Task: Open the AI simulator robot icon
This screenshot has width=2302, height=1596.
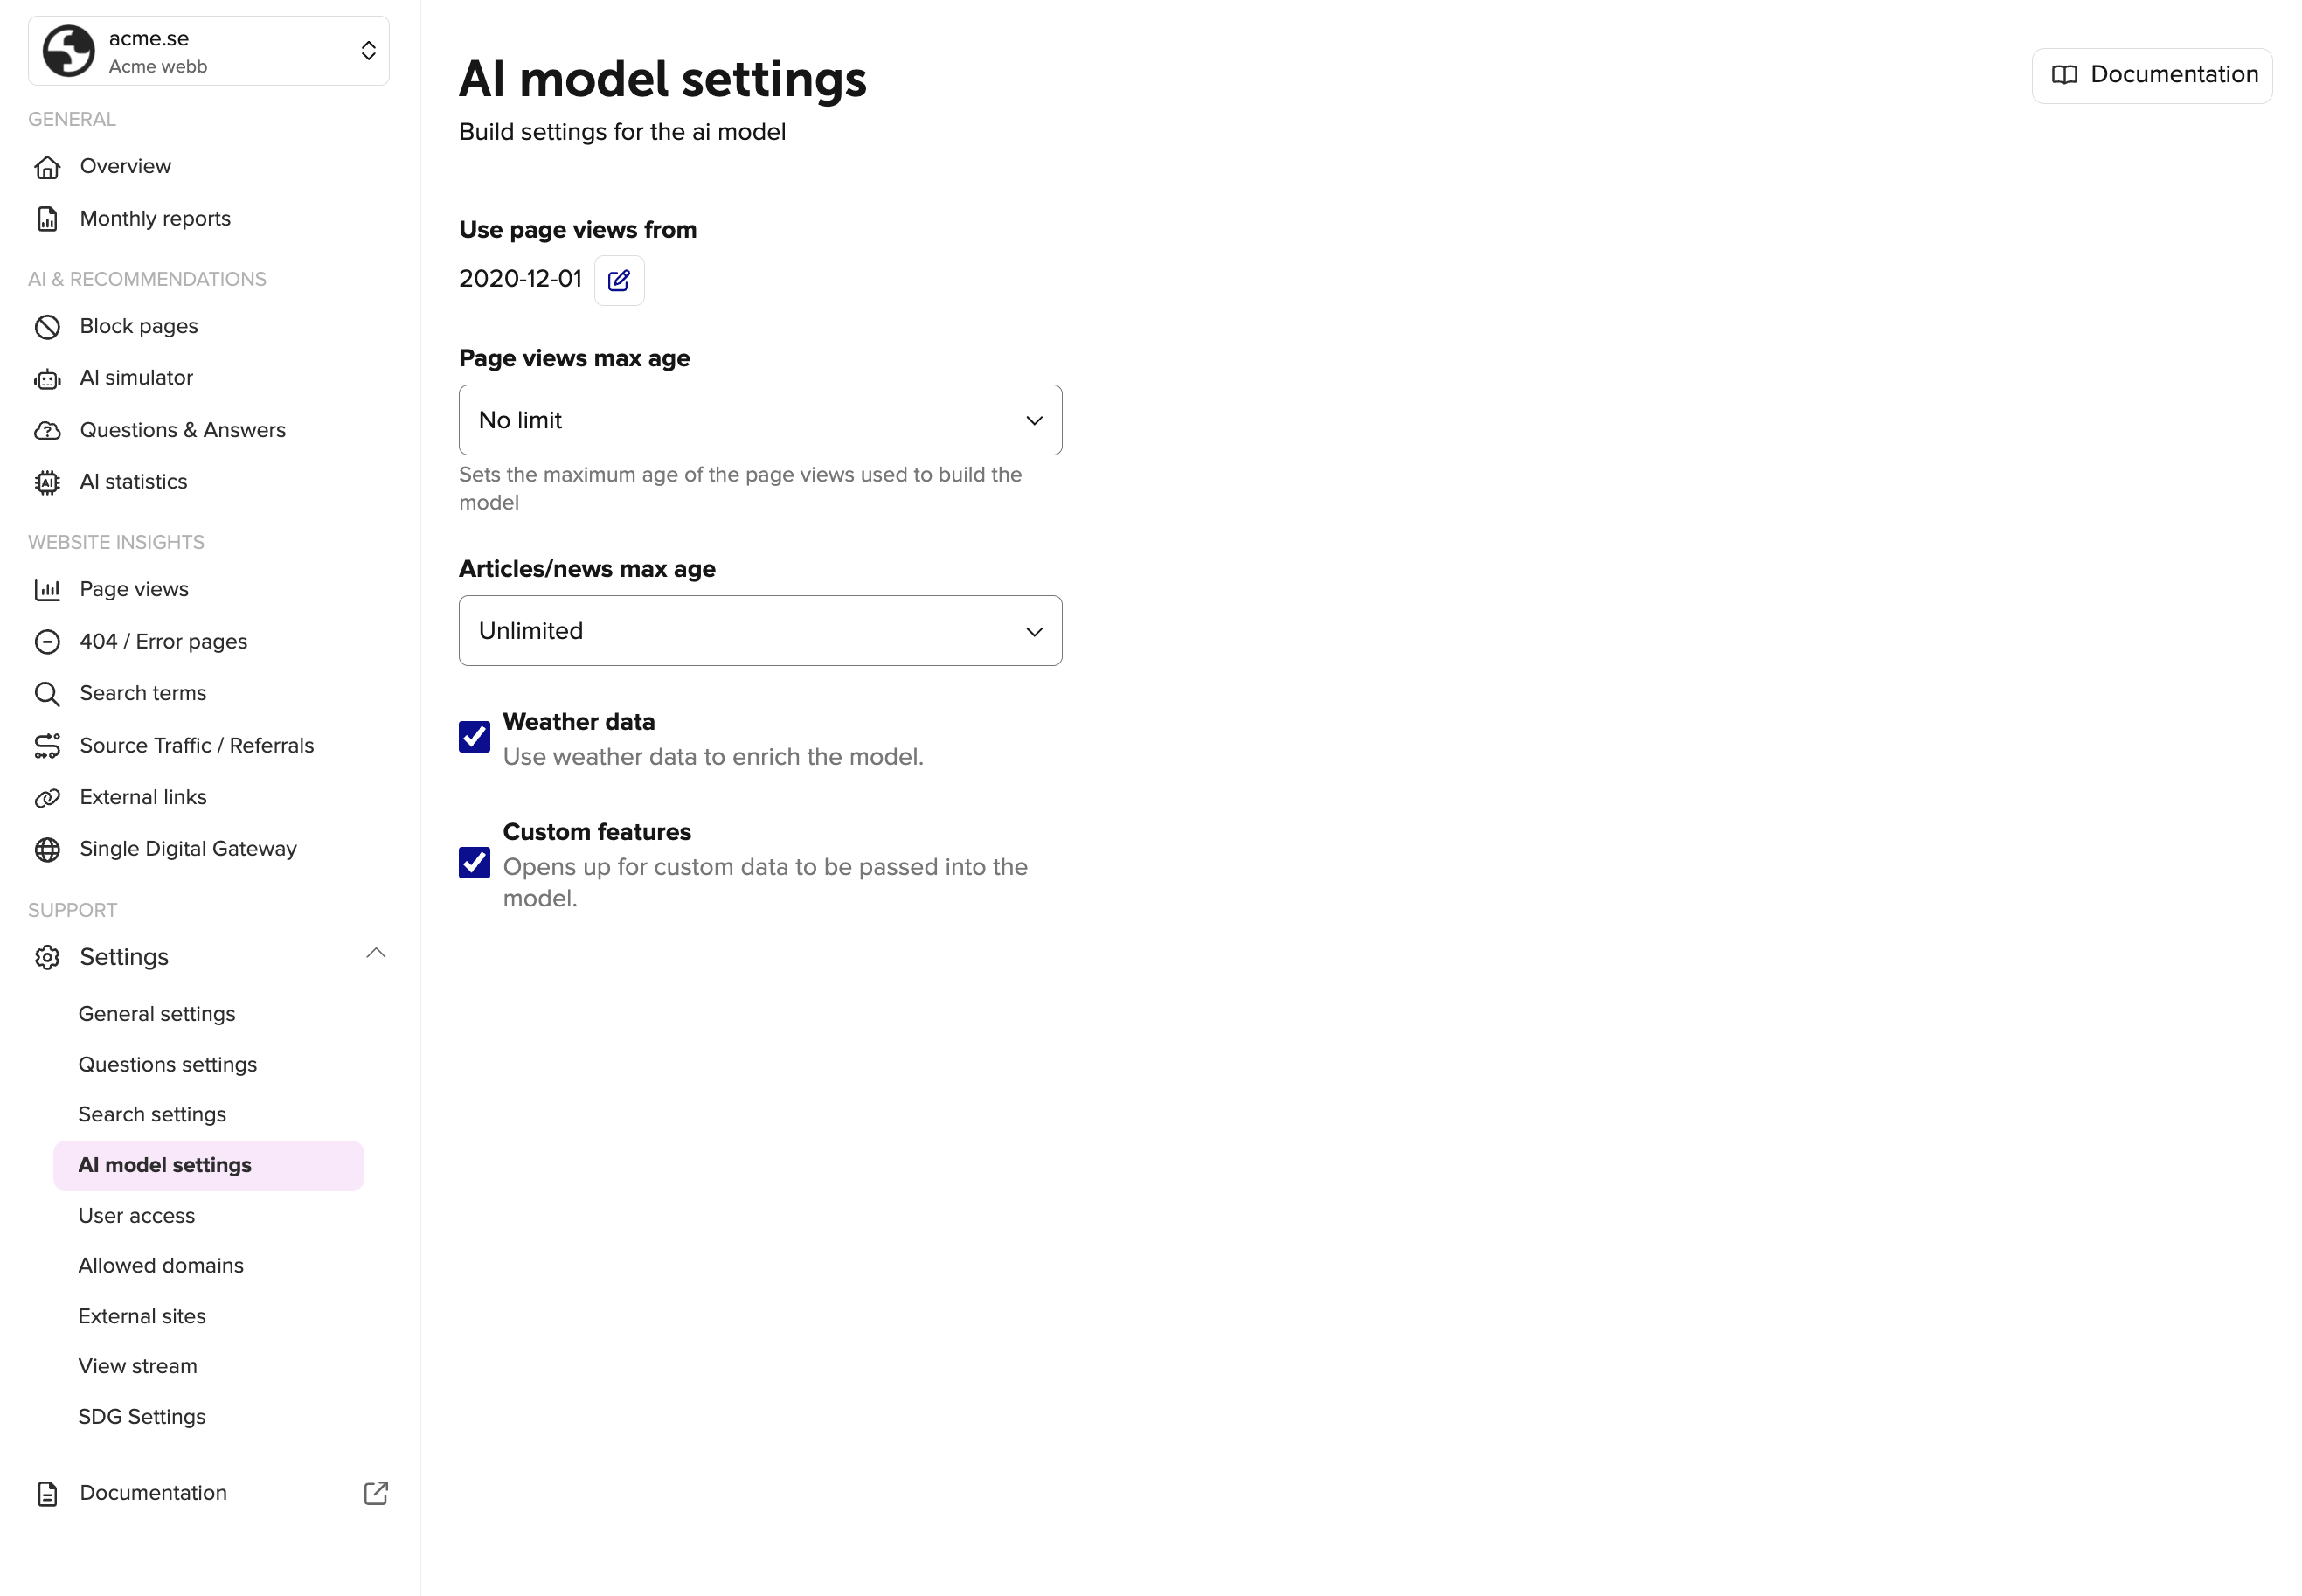Action: tap(47, 379)
